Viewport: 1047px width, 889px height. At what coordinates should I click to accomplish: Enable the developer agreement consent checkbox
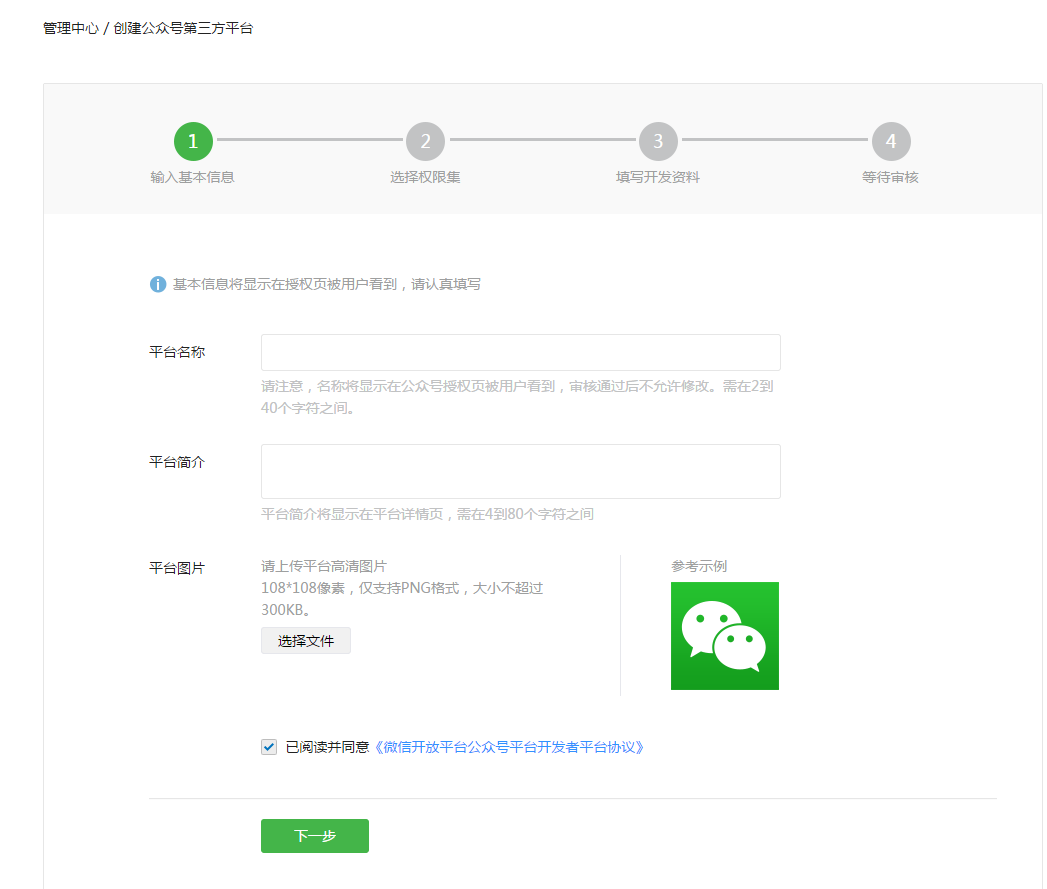point(268,746)
